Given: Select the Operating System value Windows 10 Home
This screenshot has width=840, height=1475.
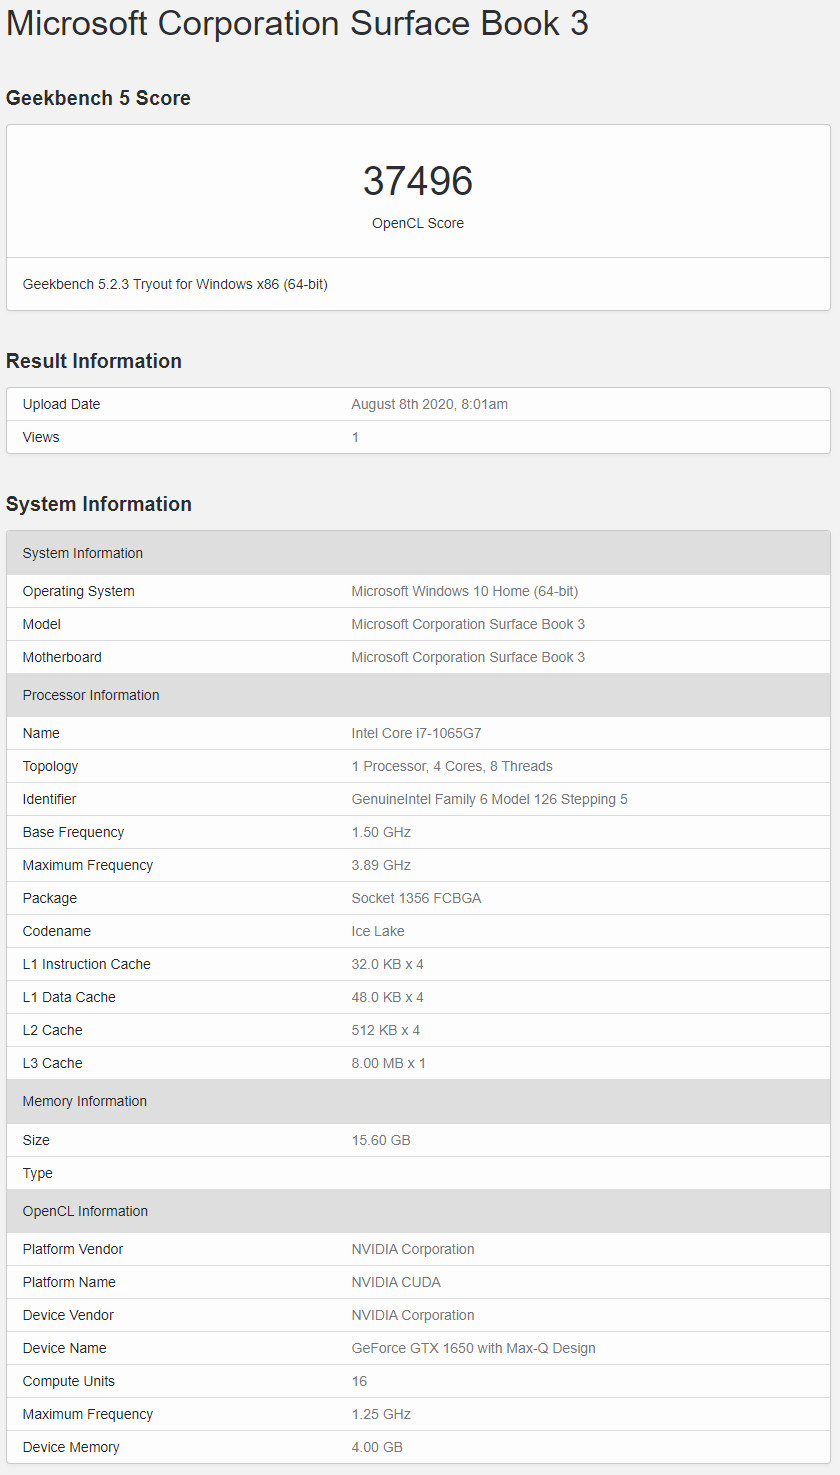Looking at the screenshot, I should (x=465, y=591).
